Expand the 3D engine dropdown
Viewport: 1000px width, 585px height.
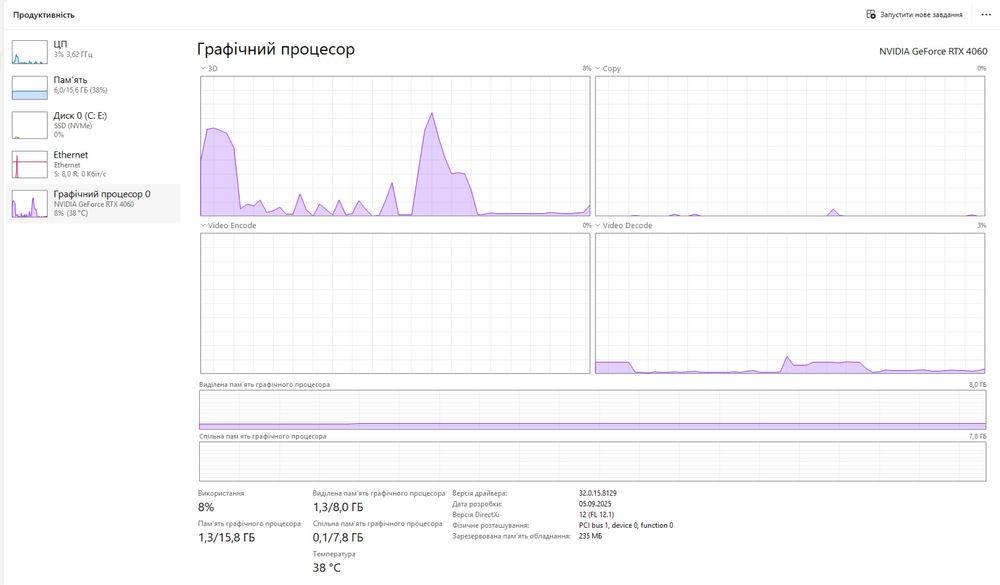pyautogui.click(x=203, y=68)
